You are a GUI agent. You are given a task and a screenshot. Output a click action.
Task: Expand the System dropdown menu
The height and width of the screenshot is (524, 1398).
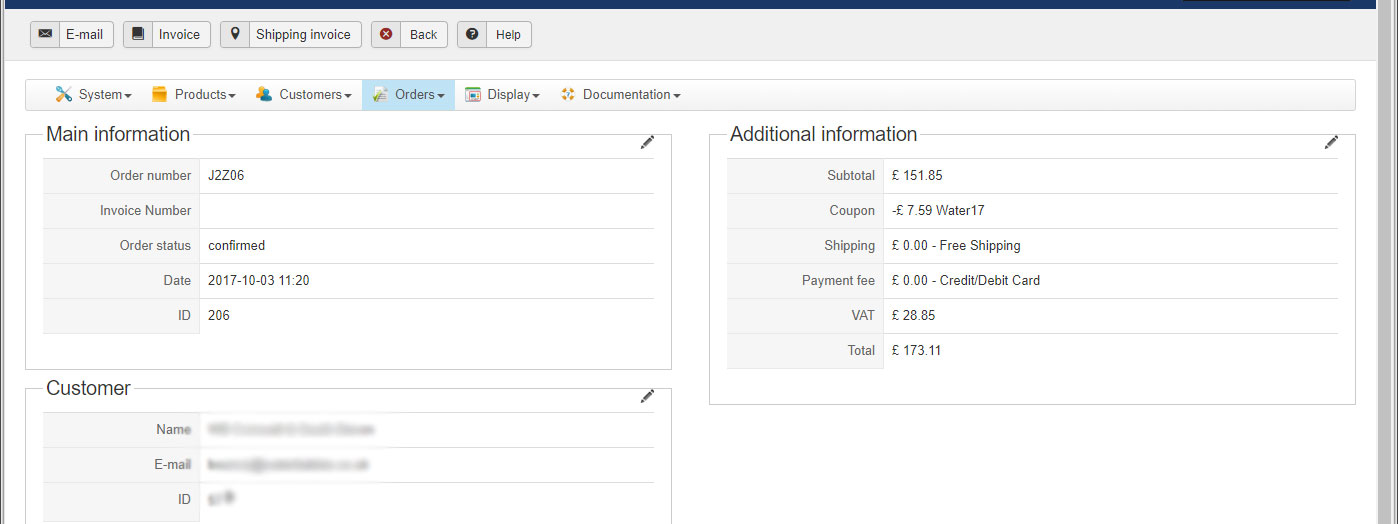[x=94, y=95]
